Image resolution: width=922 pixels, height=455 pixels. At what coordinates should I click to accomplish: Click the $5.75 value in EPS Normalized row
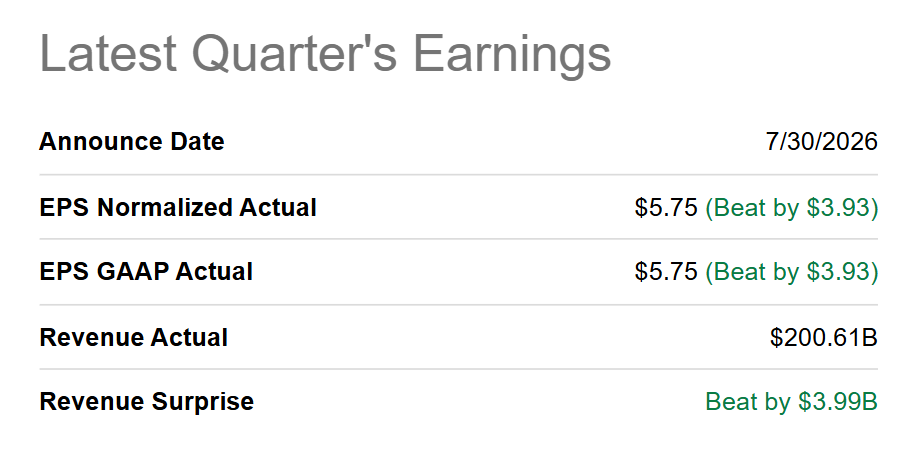point(666,208)
